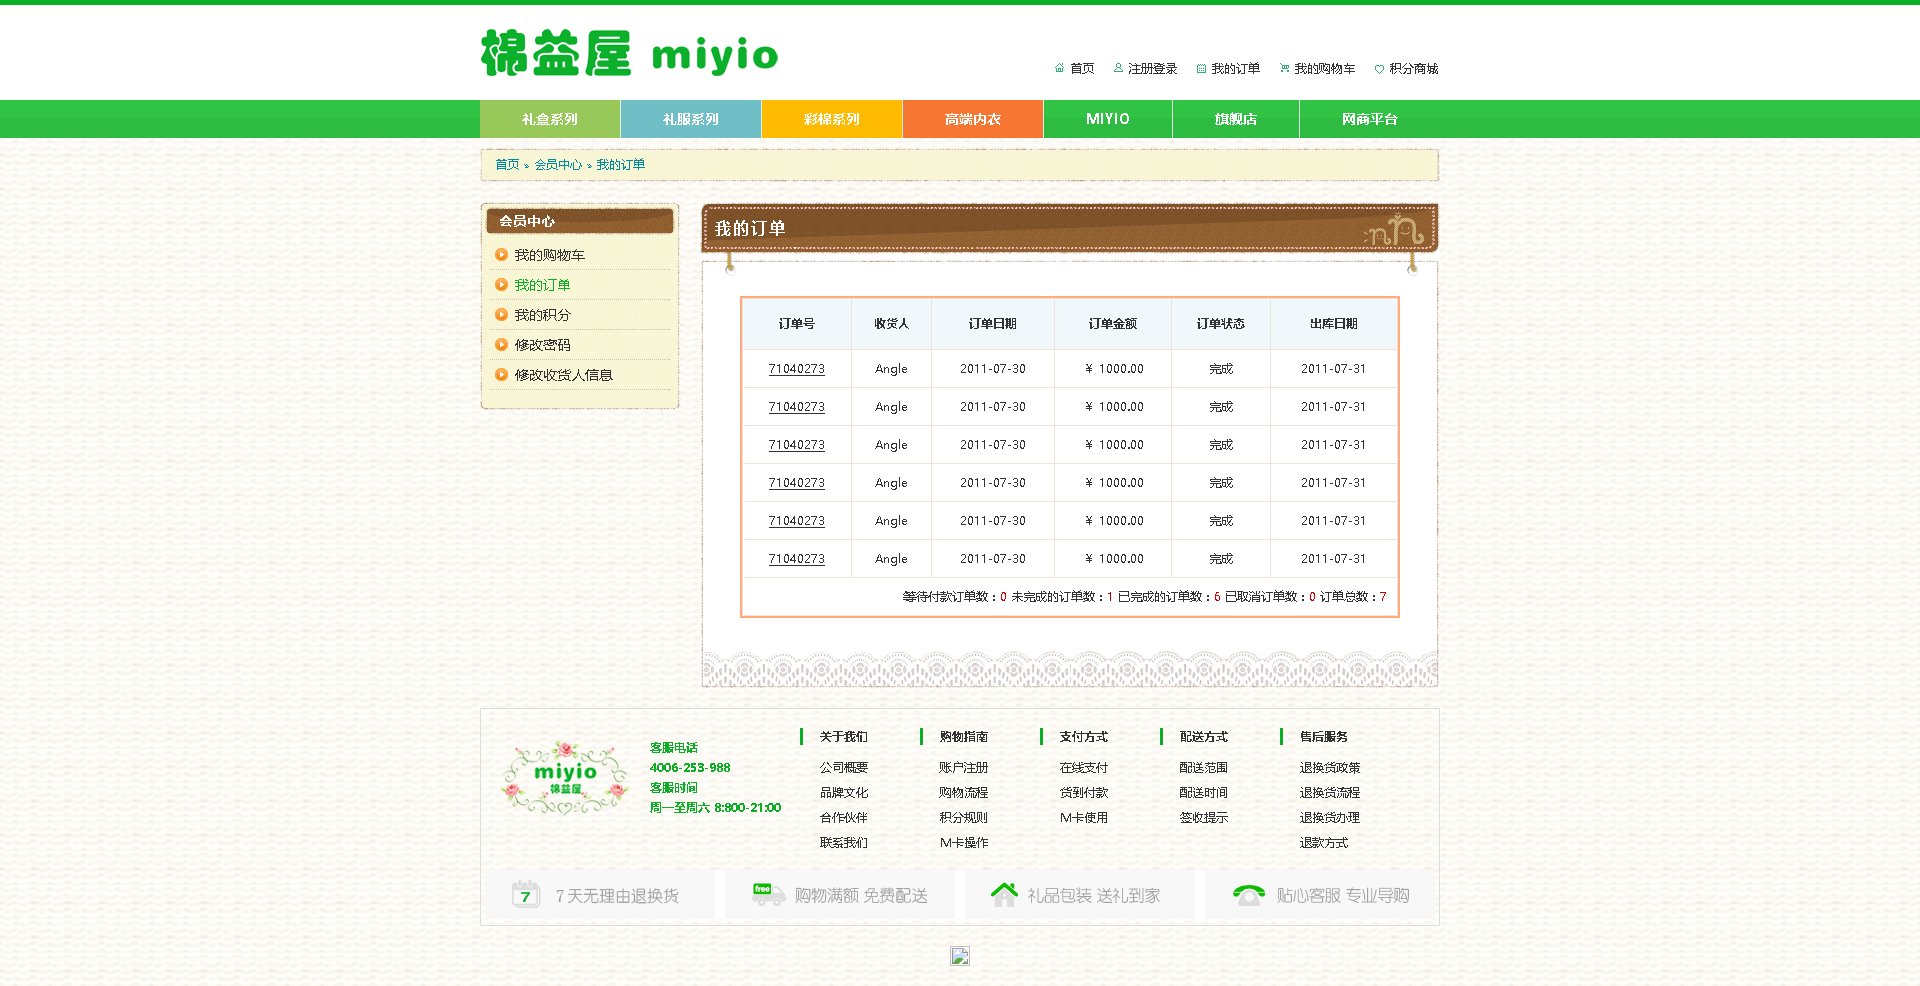
Task: Click the shopping cart icon beside 我的购物车
Action: click(1284, 68)
